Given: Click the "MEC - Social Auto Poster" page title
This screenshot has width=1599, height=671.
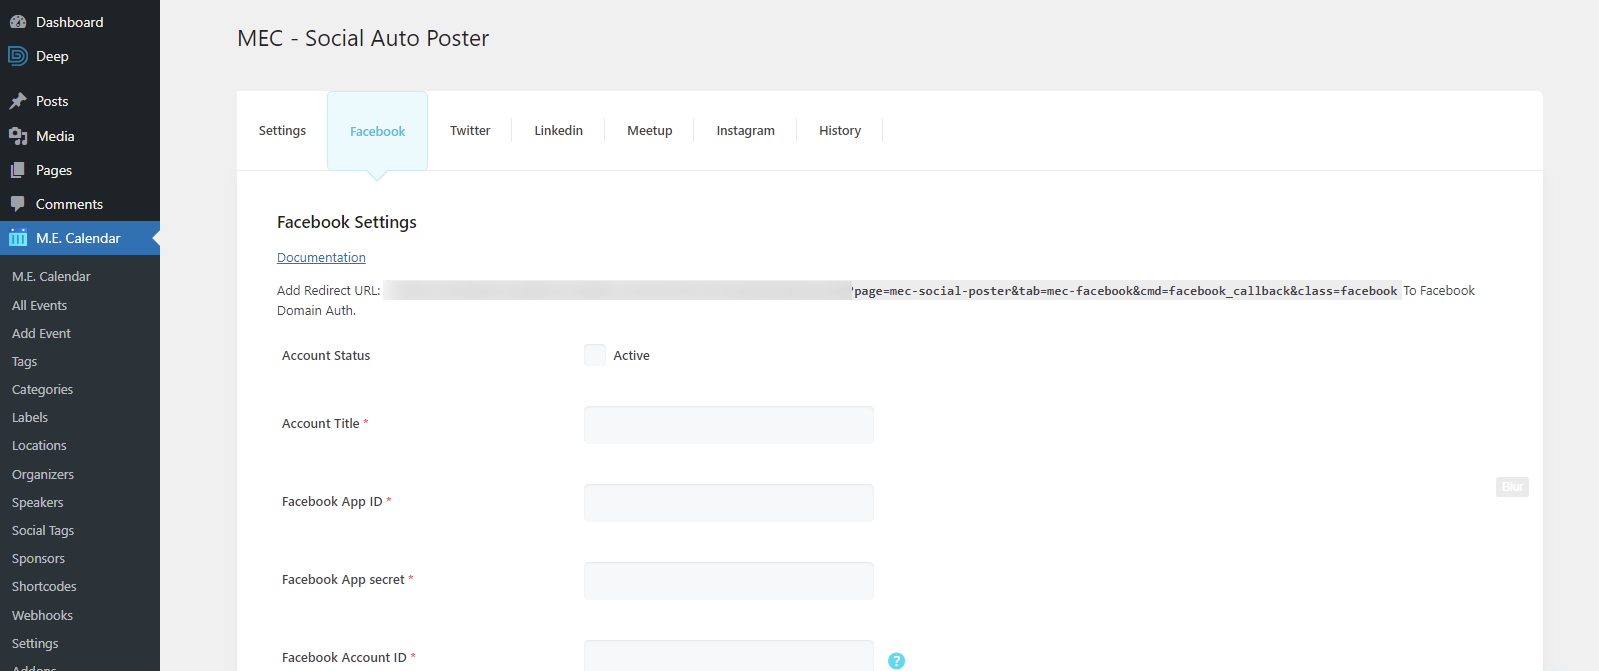Looking at the screenshot, I should point(363,38).
